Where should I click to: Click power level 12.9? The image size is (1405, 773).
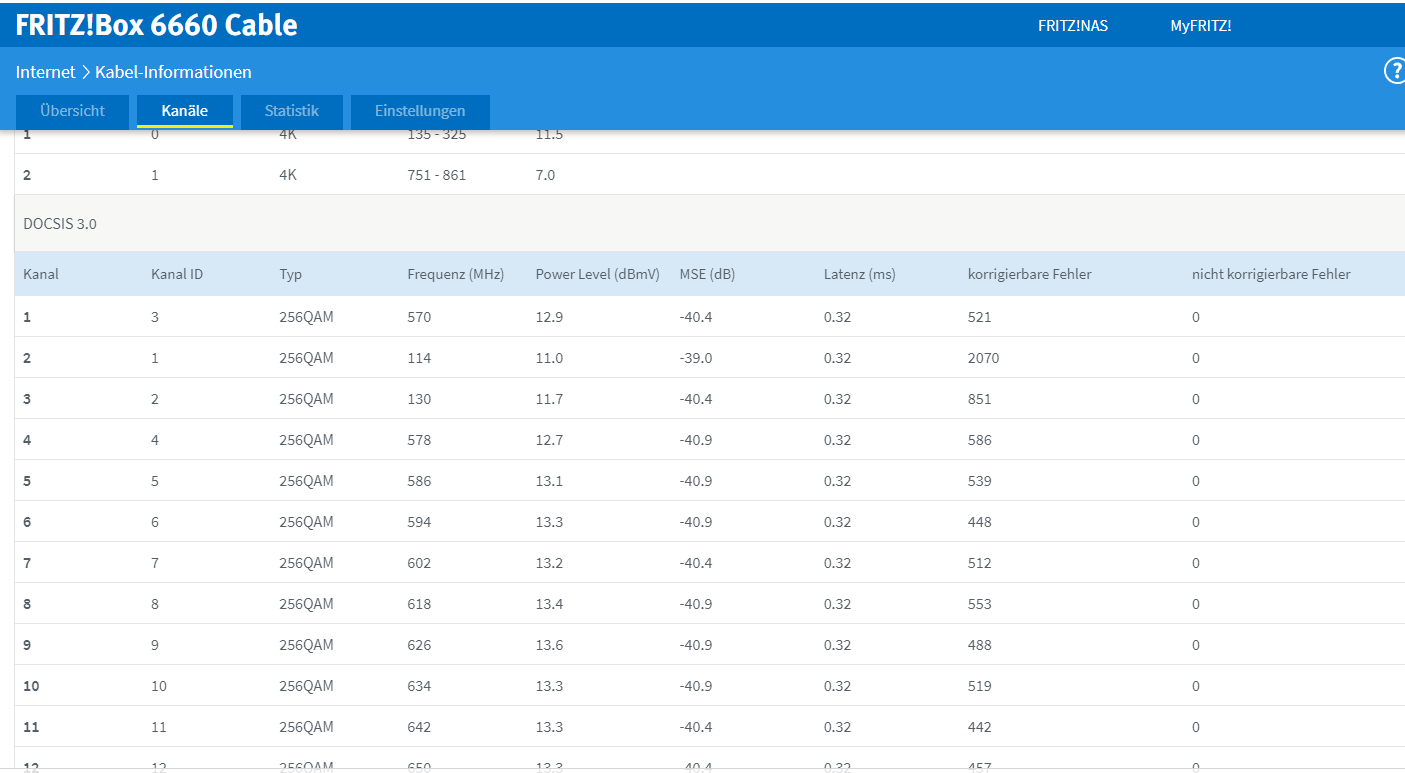[x=549, y=317]
